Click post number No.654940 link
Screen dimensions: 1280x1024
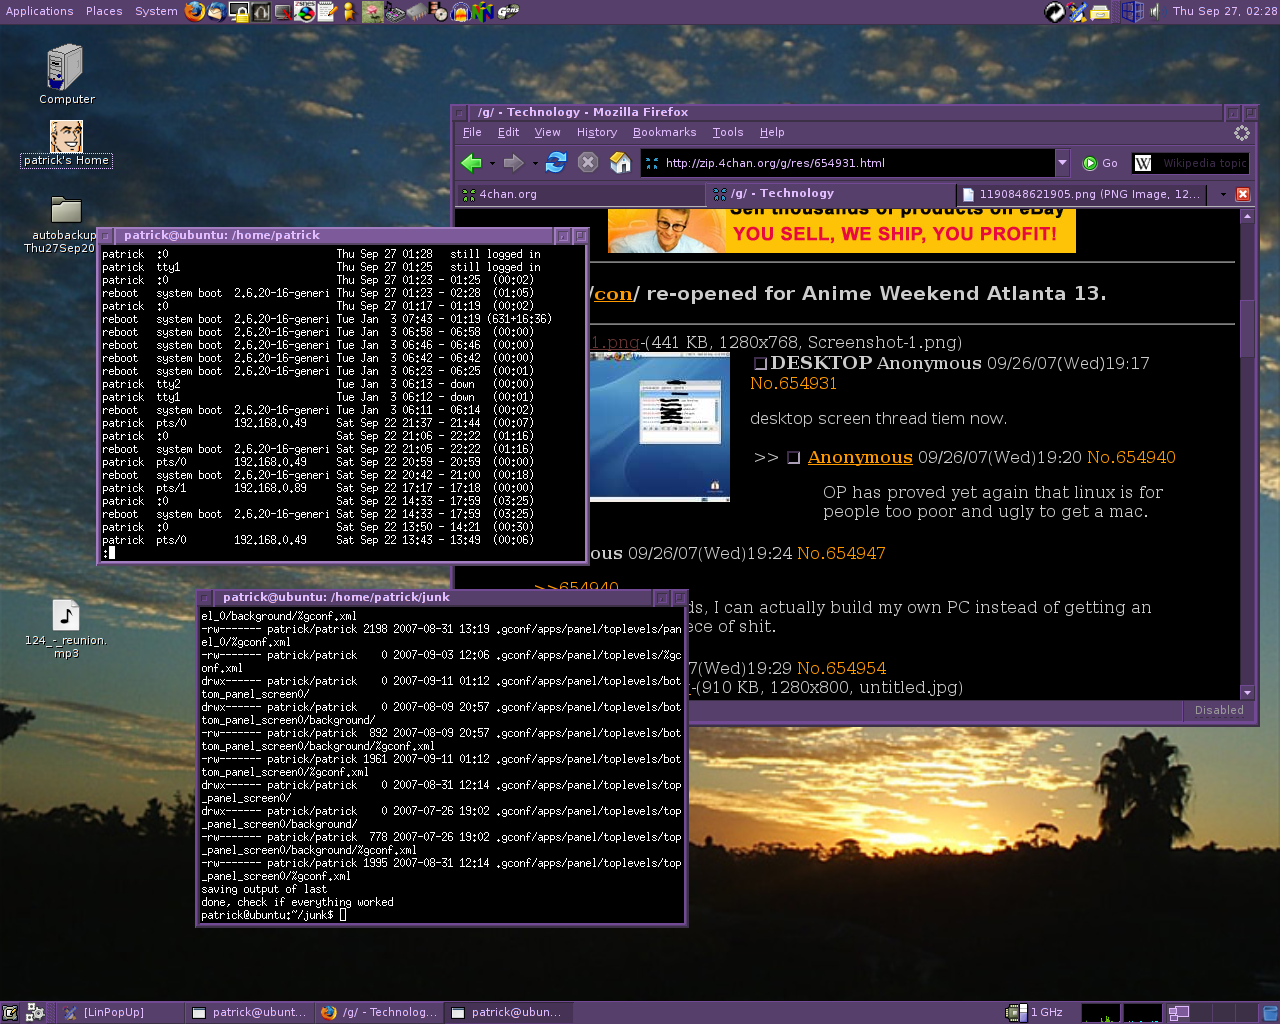[1131, 457]
